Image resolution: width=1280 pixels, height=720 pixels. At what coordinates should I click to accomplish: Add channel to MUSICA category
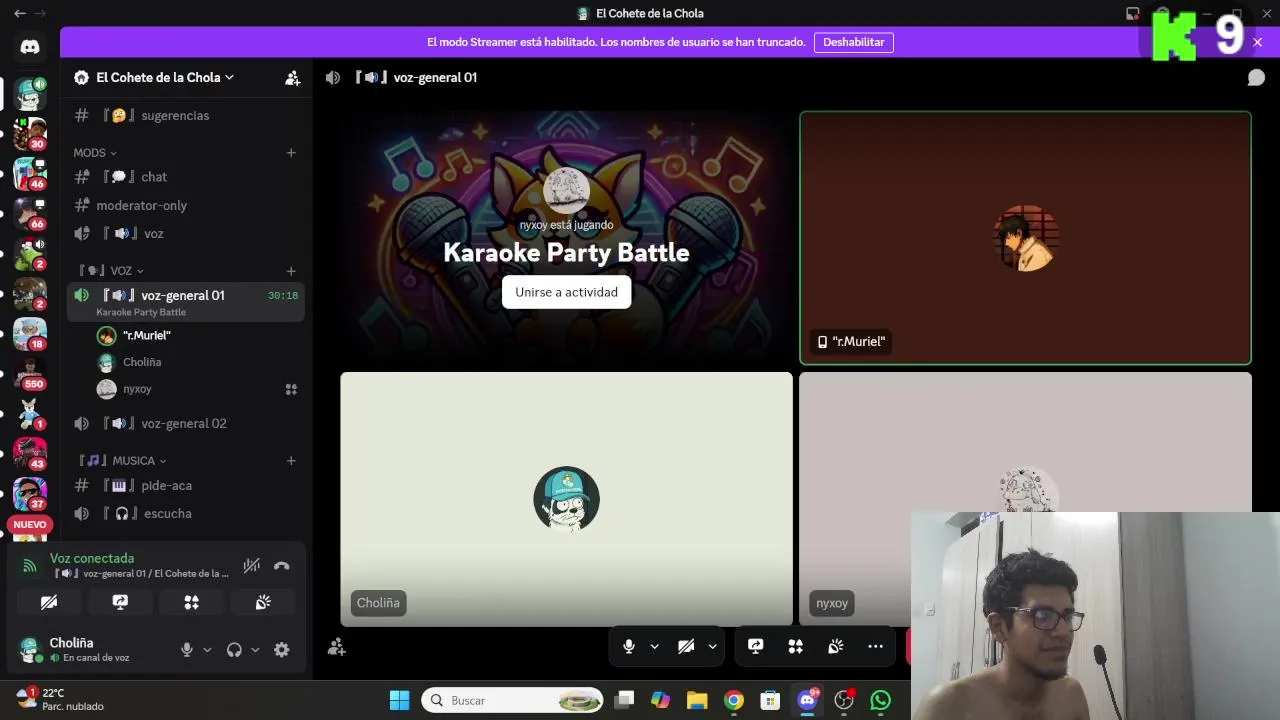coord(291,461)
